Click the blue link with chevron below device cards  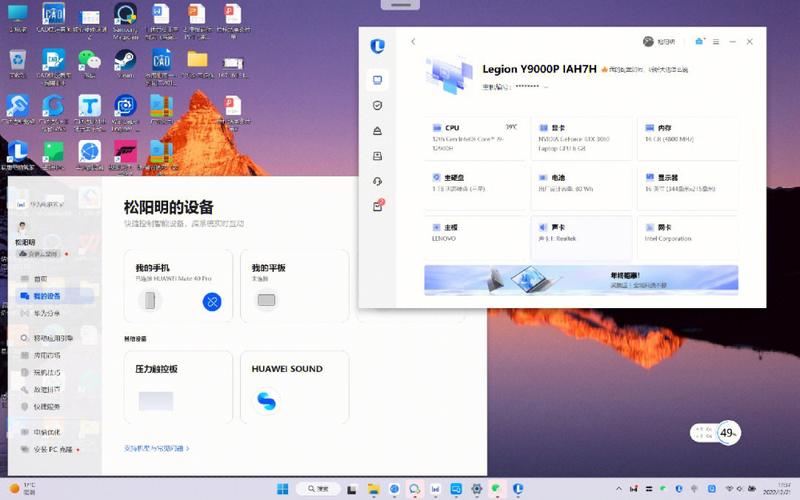(157, 448)
